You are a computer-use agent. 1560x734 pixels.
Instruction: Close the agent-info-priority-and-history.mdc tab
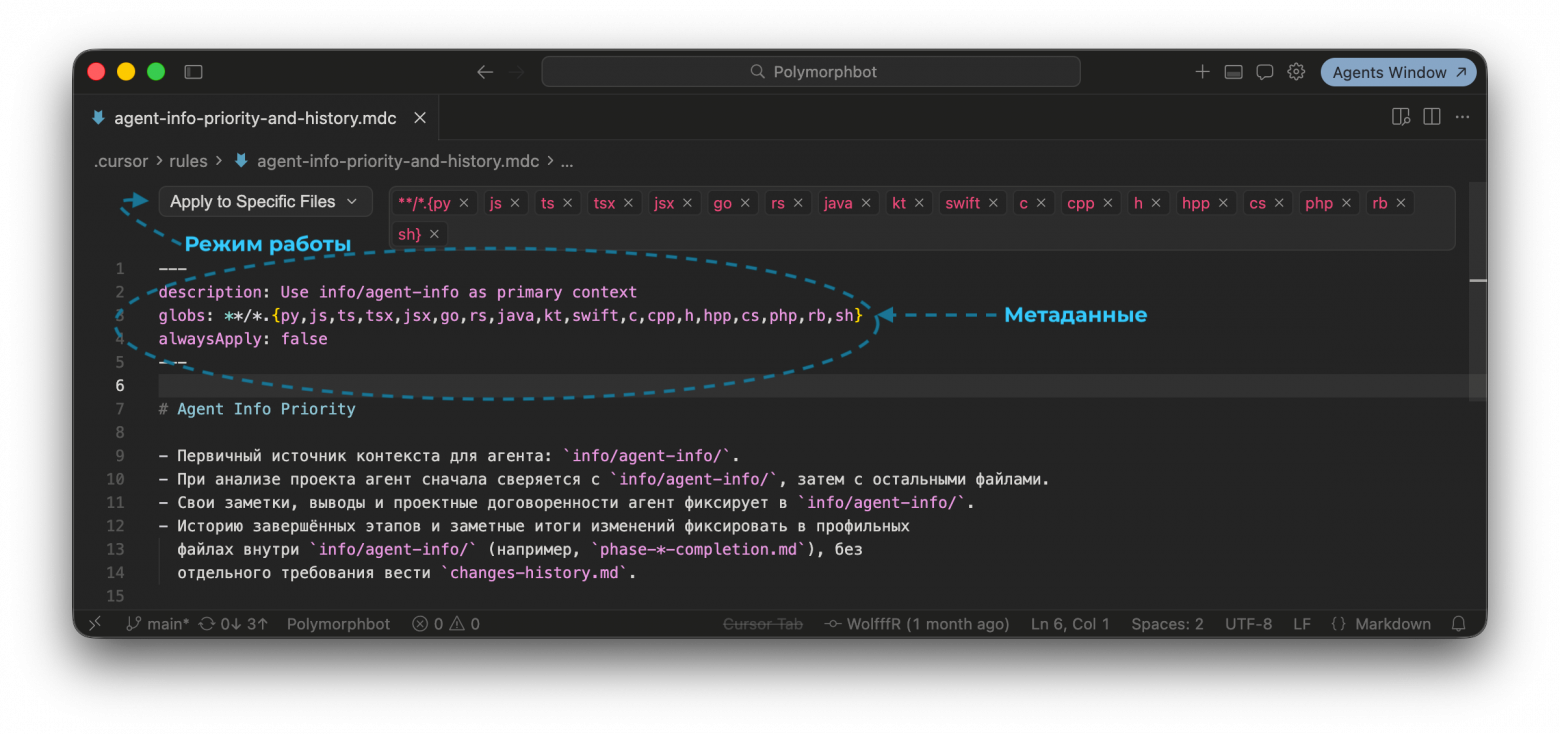420,118
